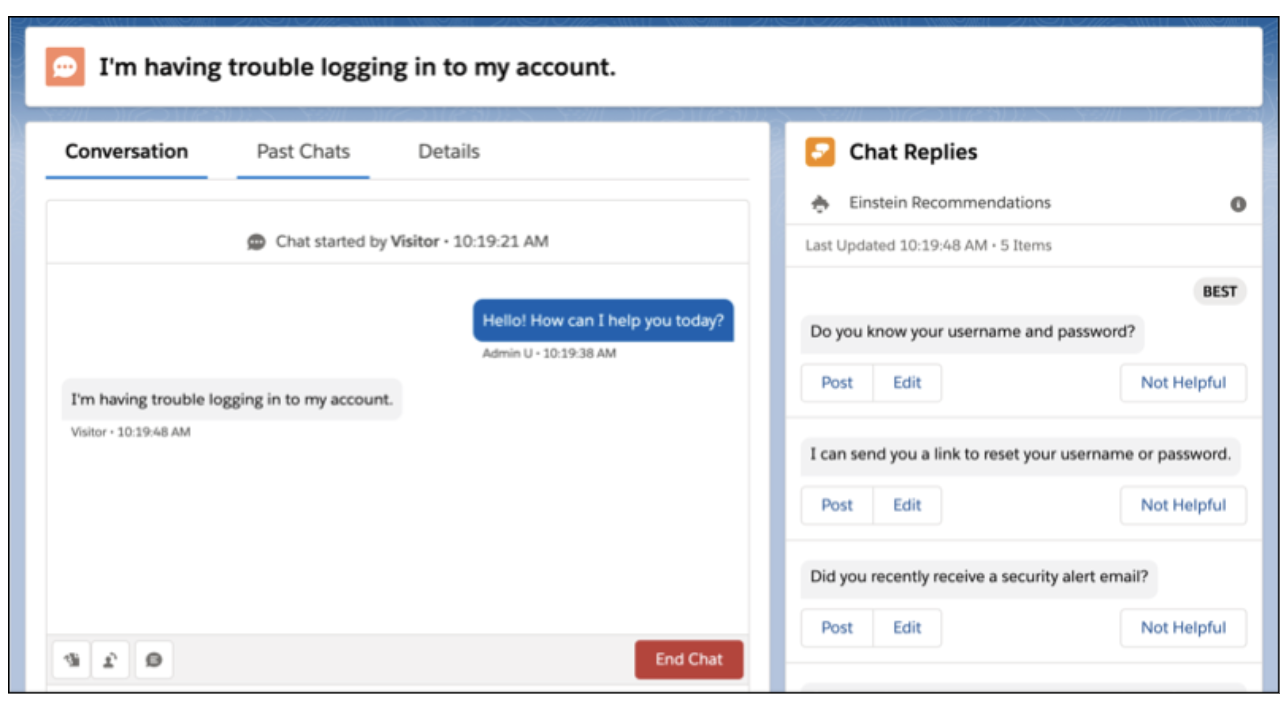
Task: Click the orange chat icon in the header
Action: click(65, 67)
